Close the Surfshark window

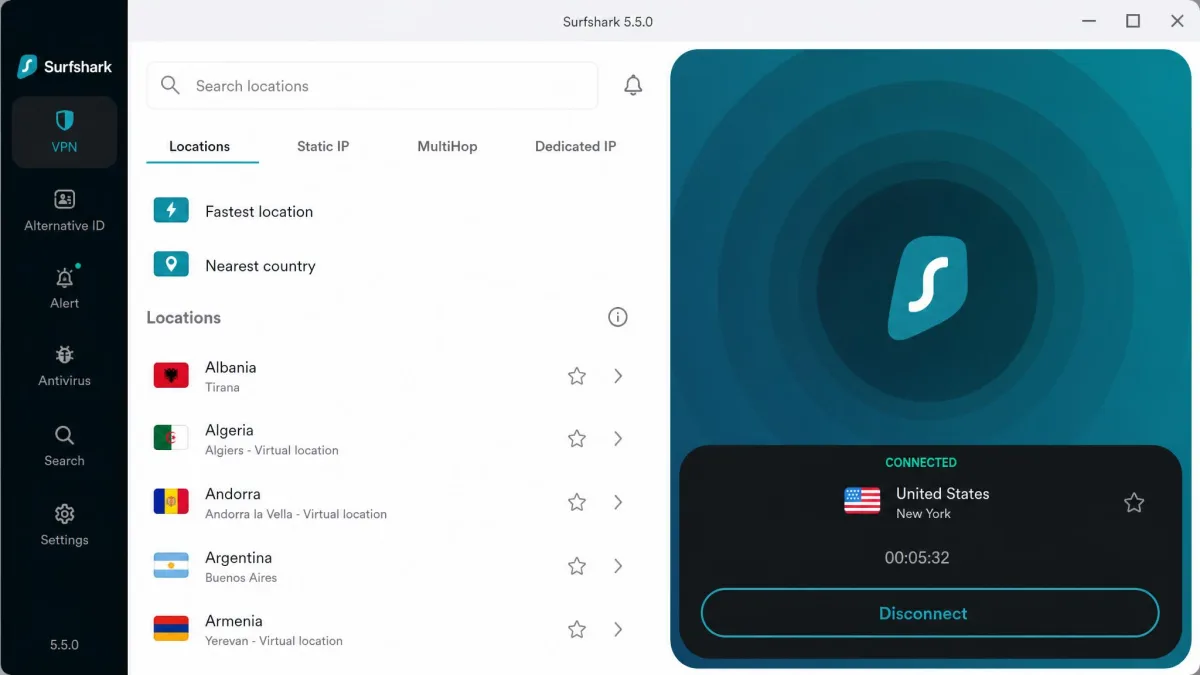pyautogui.click(x=1177, y=21)
